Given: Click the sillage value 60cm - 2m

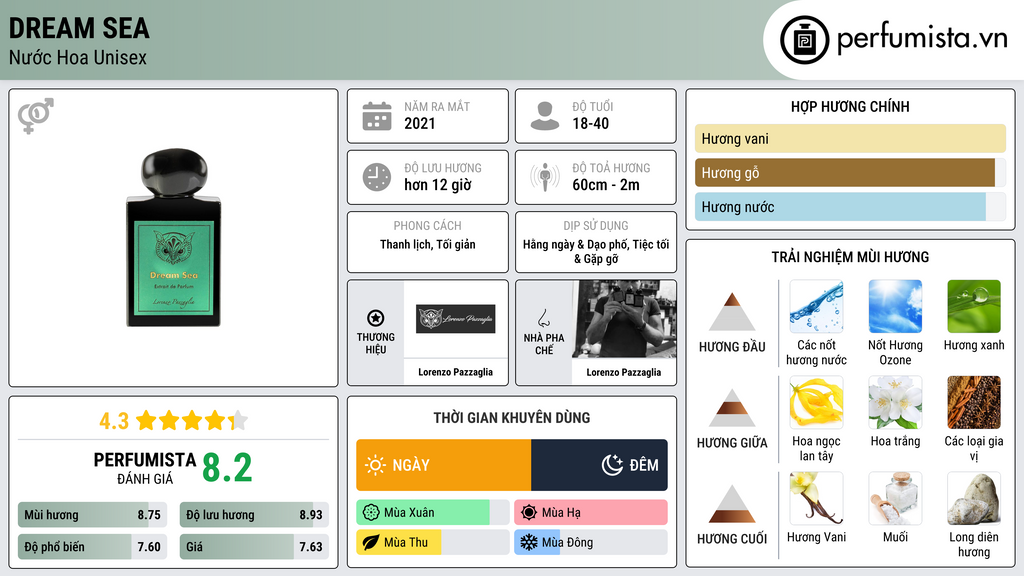Looking at the screenshot, I should (x=606, y=185).
